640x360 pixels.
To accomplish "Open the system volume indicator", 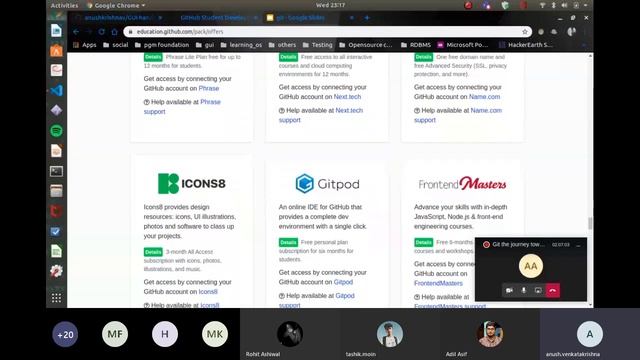I will coord(564,5).
